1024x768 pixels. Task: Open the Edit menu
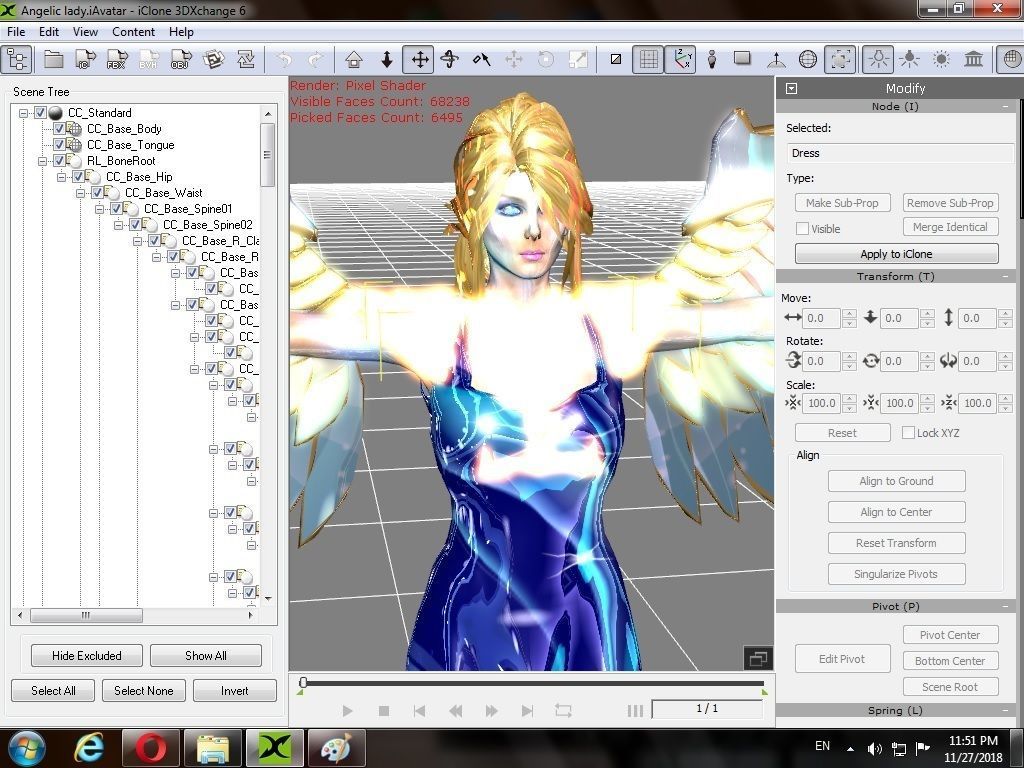48,31
